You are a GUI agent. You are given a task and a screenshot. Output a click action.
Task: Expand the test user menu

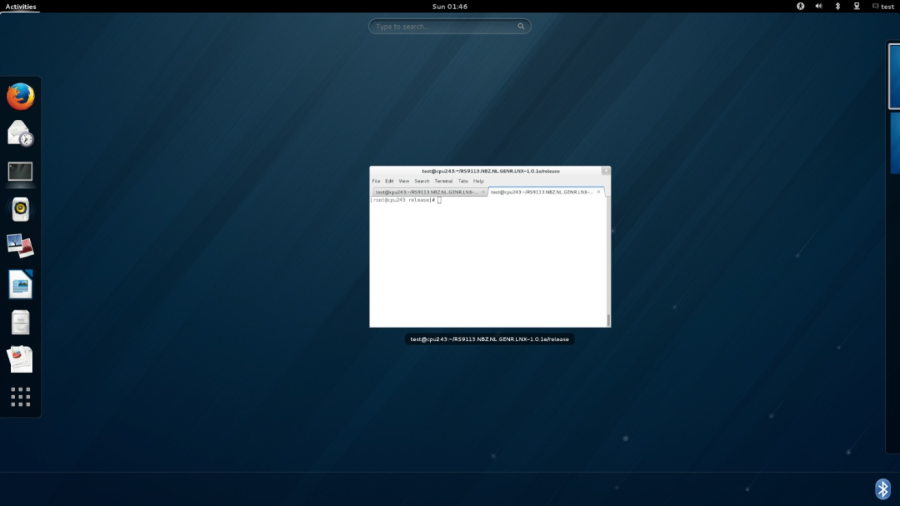click(883, 6)
